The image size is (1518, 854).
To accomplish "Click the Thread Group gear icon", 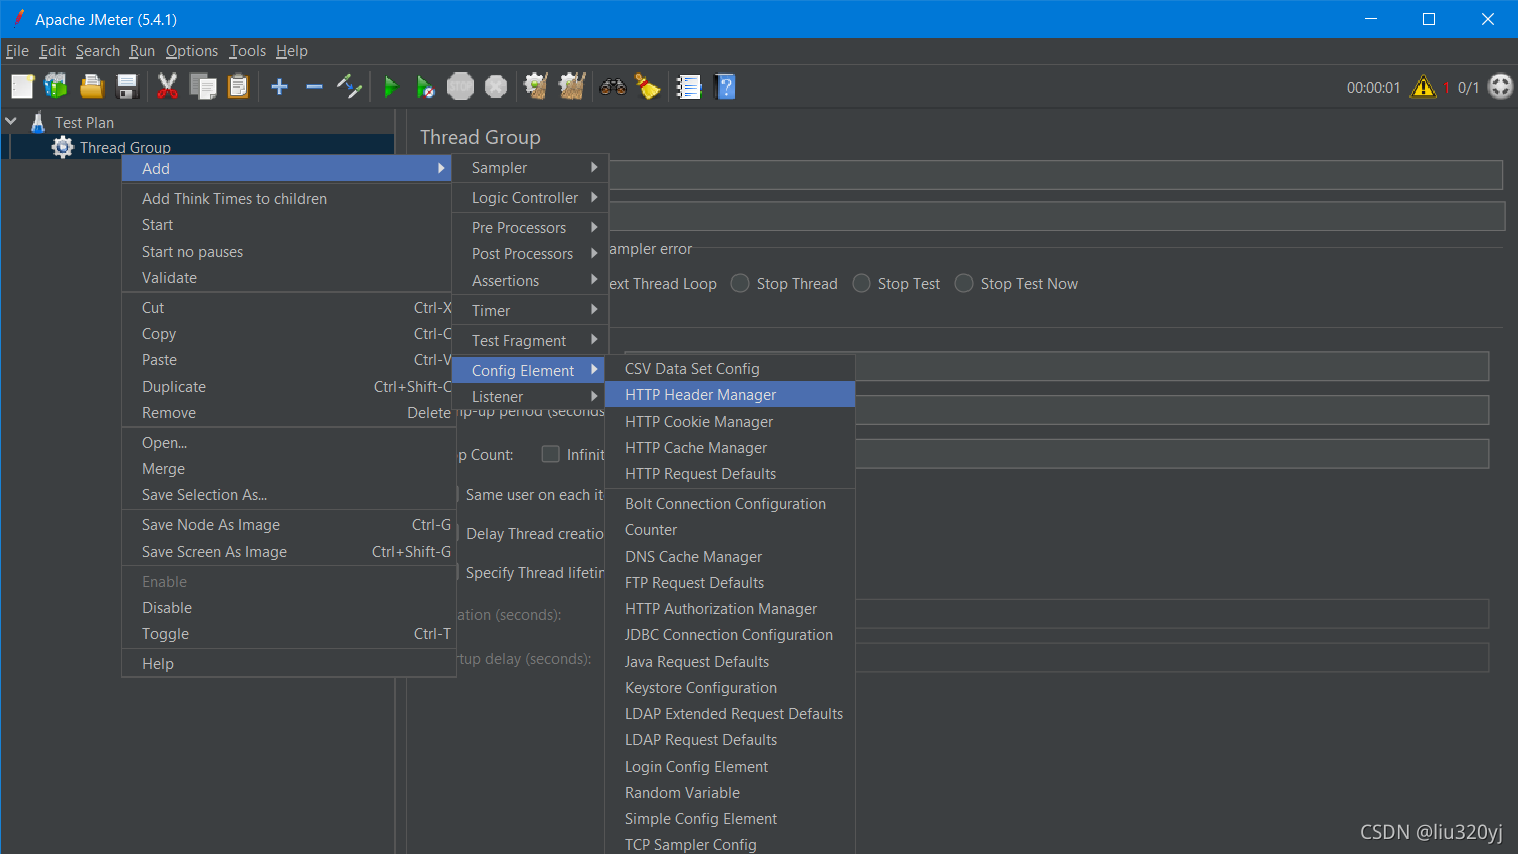I will pos(63,147).
